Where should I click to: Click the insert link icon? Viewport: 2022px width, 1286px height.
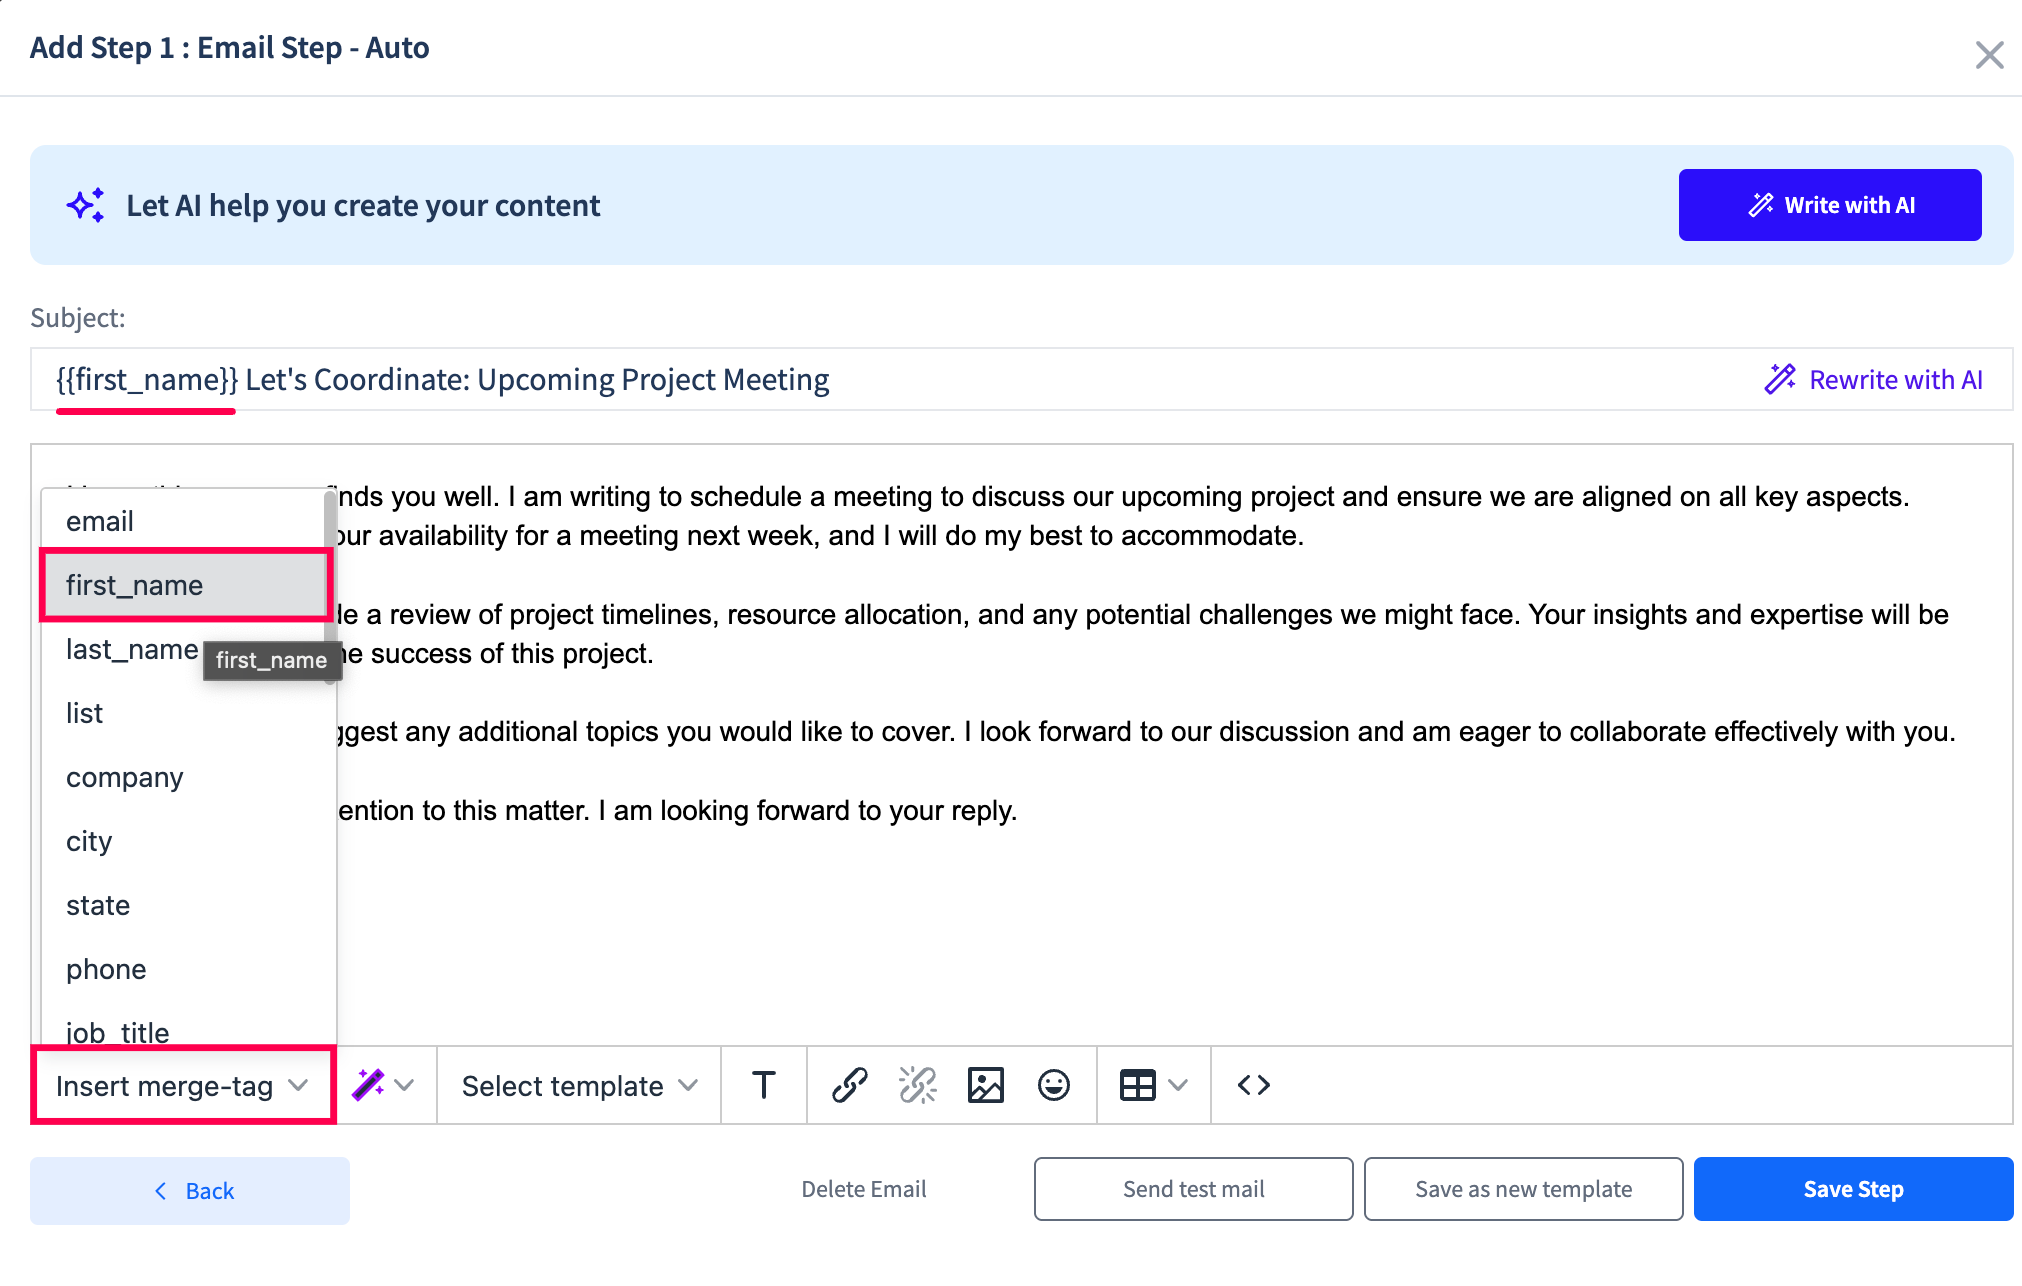849,1085
